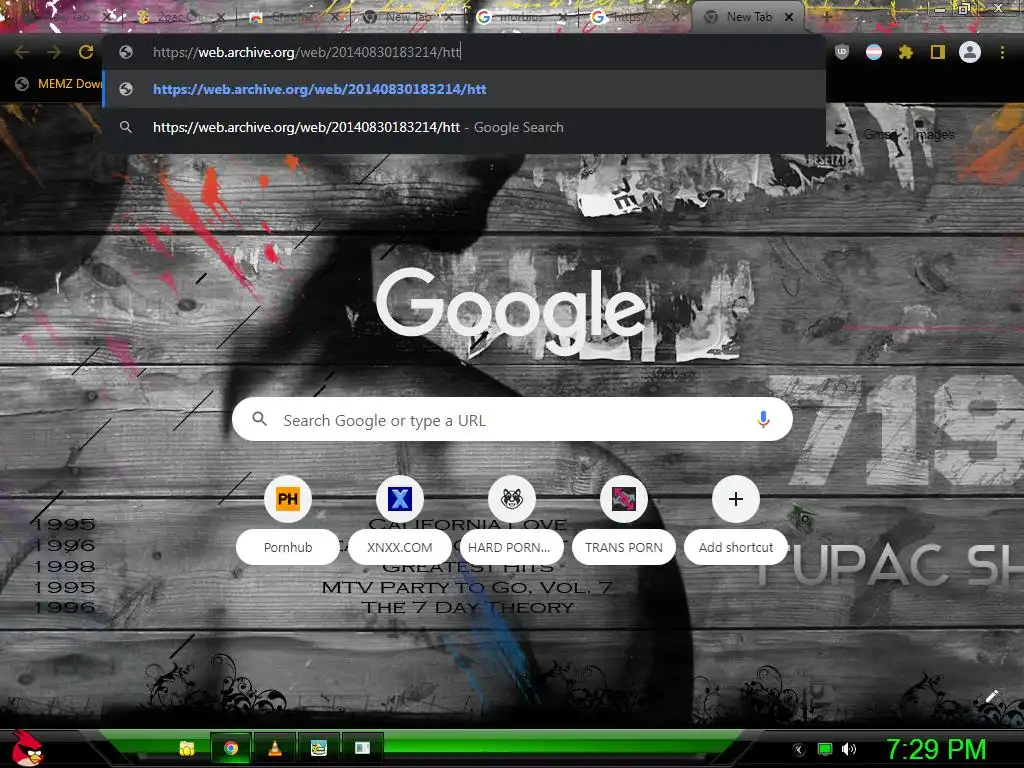Viewport: 1024px width, 768px height.
Task: Open the Gmail link
Action: pos(880,135)
